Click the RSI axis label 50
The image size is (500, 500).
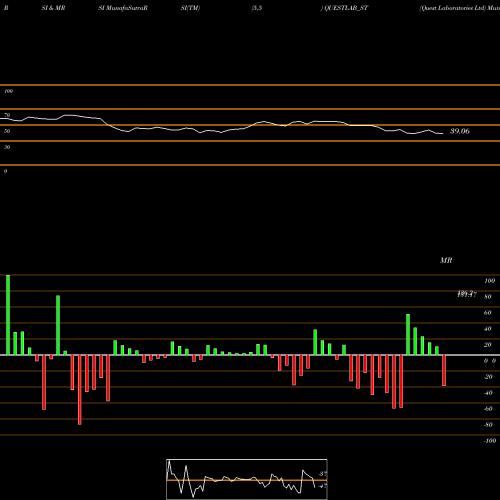tap(7, 131)
